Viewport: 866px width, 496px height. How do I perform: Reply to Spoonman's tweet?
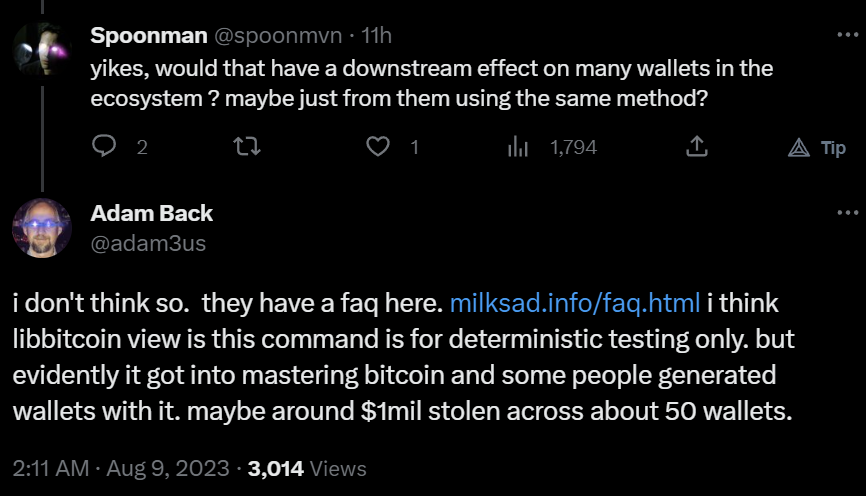106,147
